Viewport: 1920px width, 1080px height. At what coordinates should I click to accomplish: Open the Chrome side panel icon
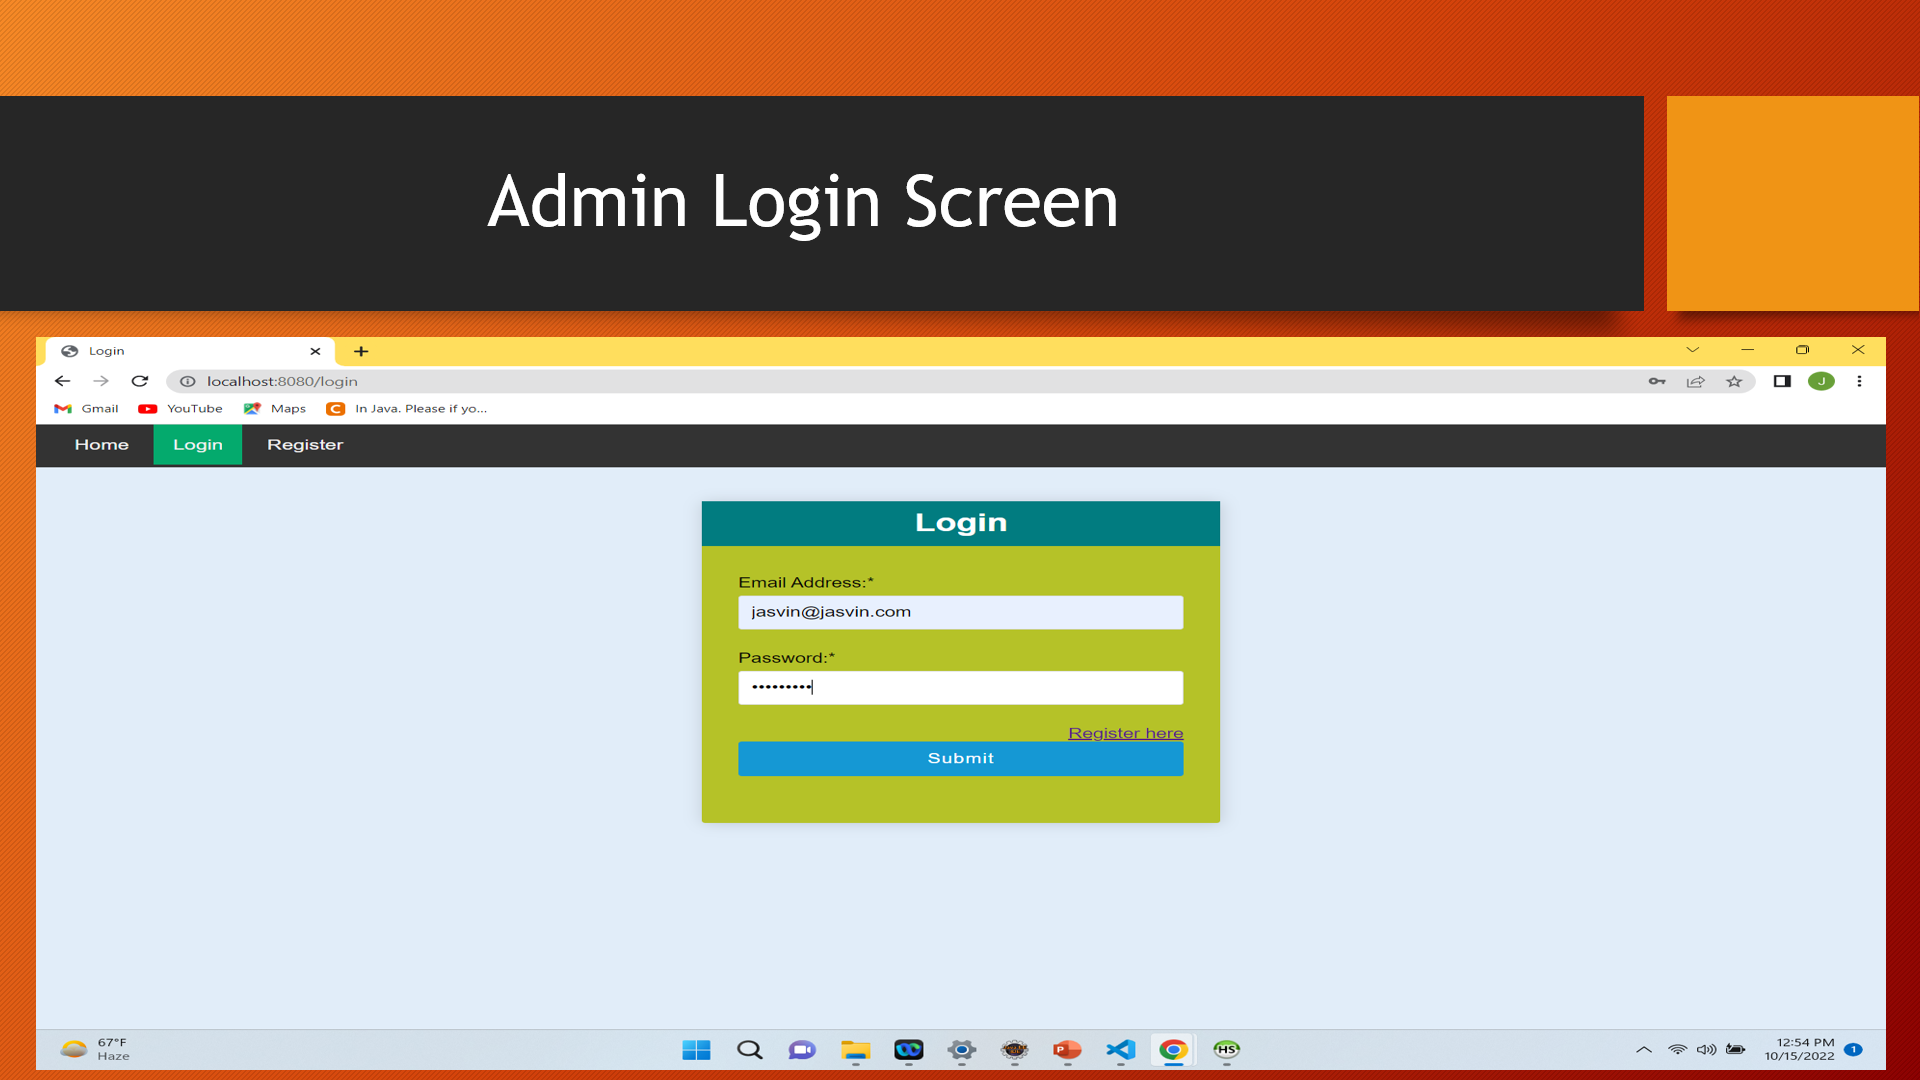(x=1782, y=381)
